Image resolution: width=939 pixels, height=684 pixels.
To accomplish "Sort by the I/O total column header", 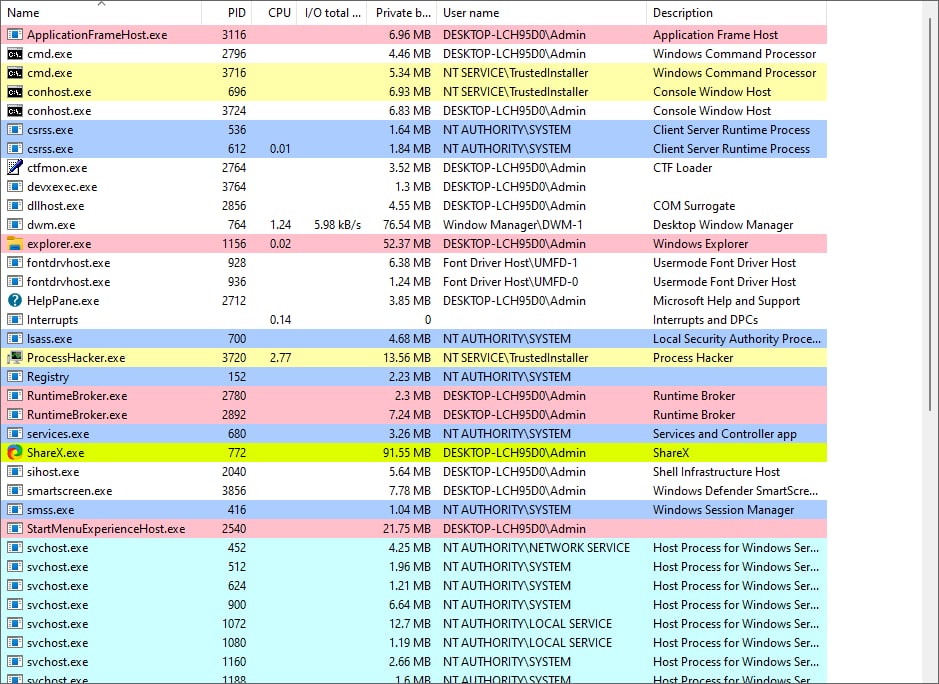I will [332, 13].
